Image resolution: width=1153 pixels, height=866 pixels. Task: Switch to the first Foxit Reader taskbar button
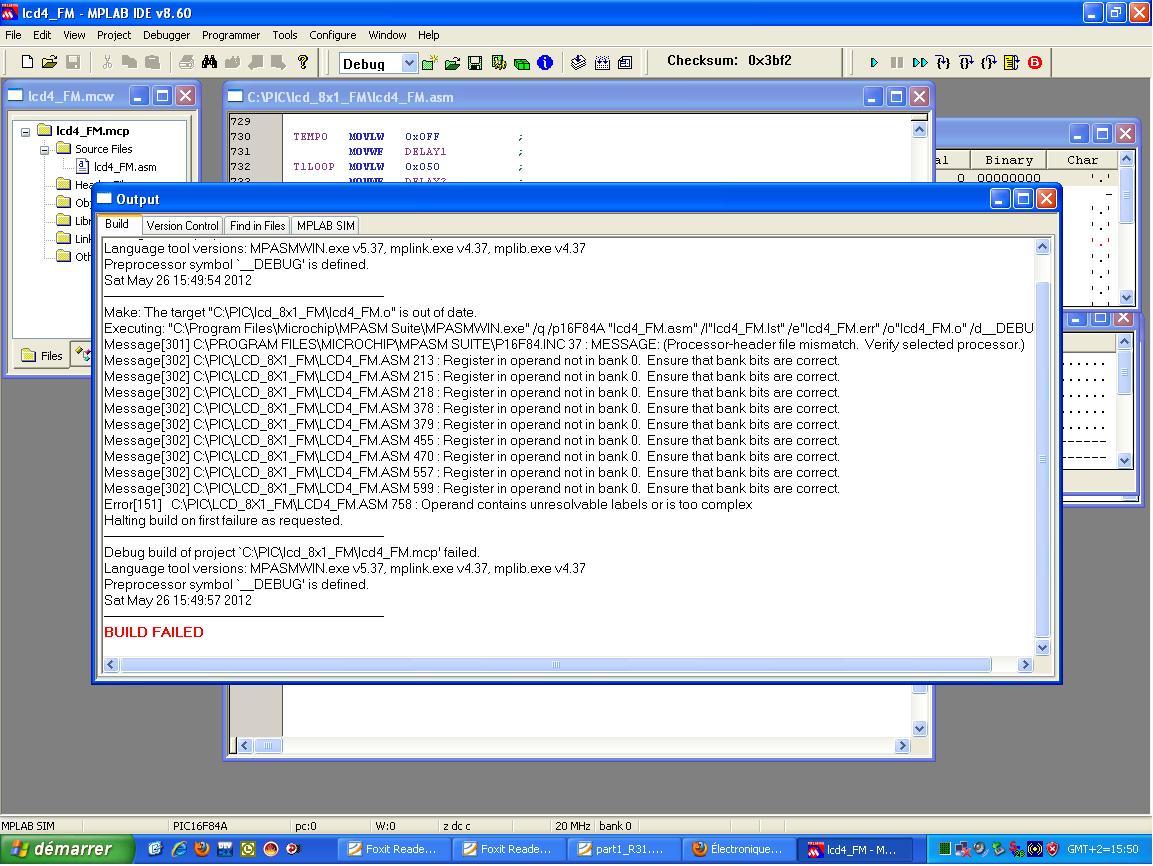coord(393,849)
